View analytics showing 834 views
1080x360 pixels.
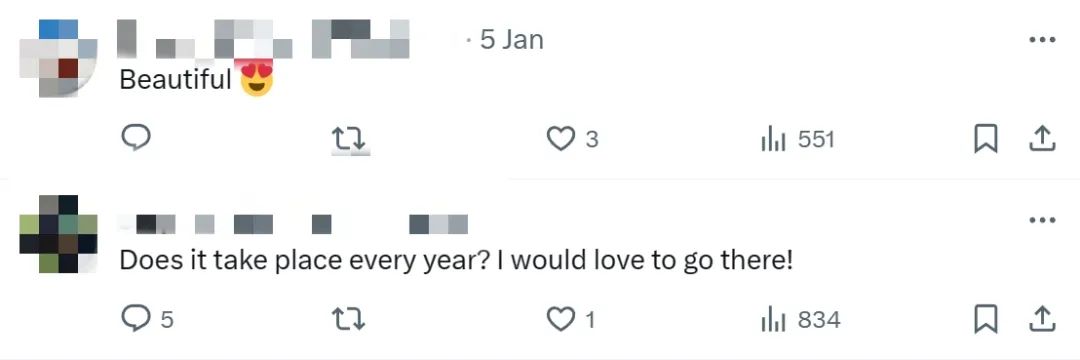(x=800, y=319)
